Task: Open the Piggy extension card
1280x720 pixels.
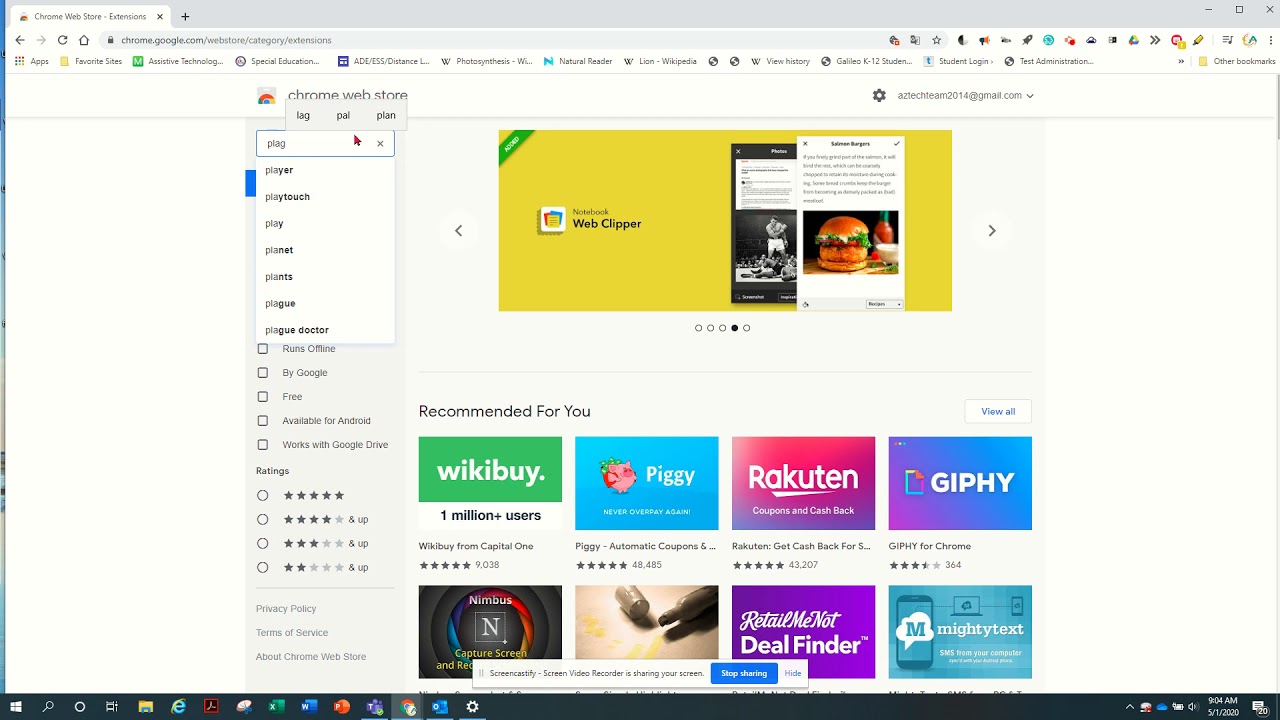Action: pyautogui.click(x=646, y=504)
